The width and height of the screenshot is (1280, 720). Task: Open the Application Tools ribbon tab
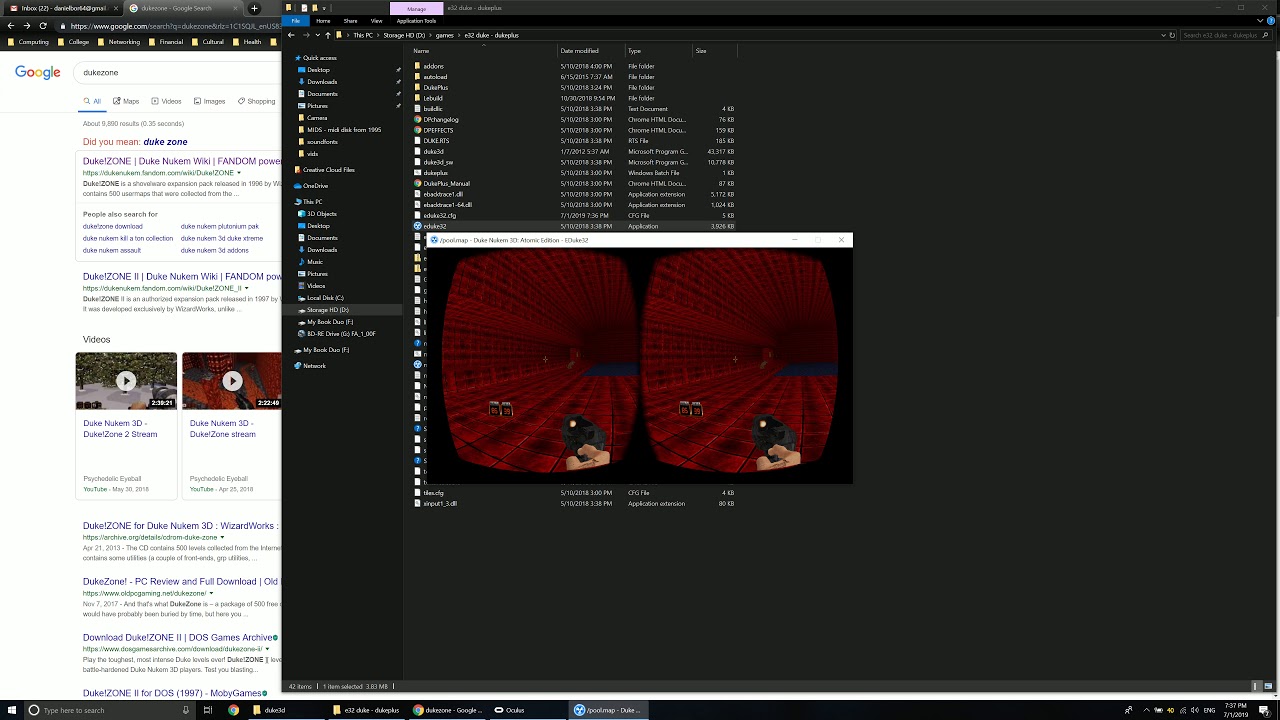coord(416,21)
